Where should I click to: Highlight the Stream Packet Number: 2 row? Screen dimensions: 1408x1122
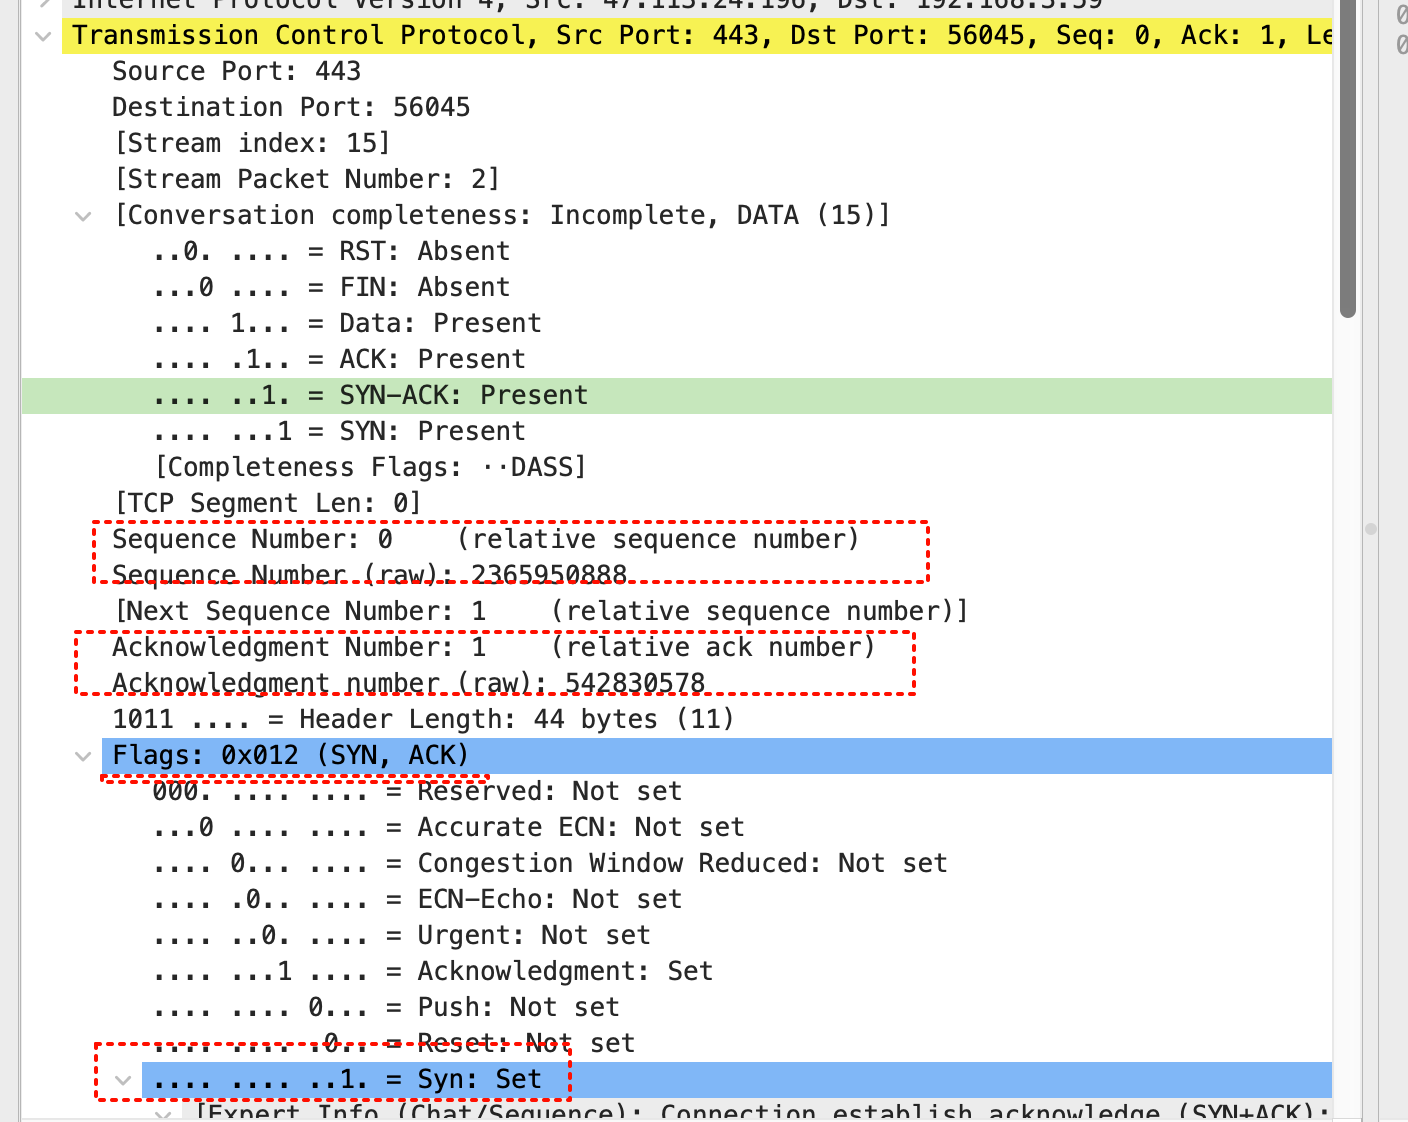(x=307, y=180)
